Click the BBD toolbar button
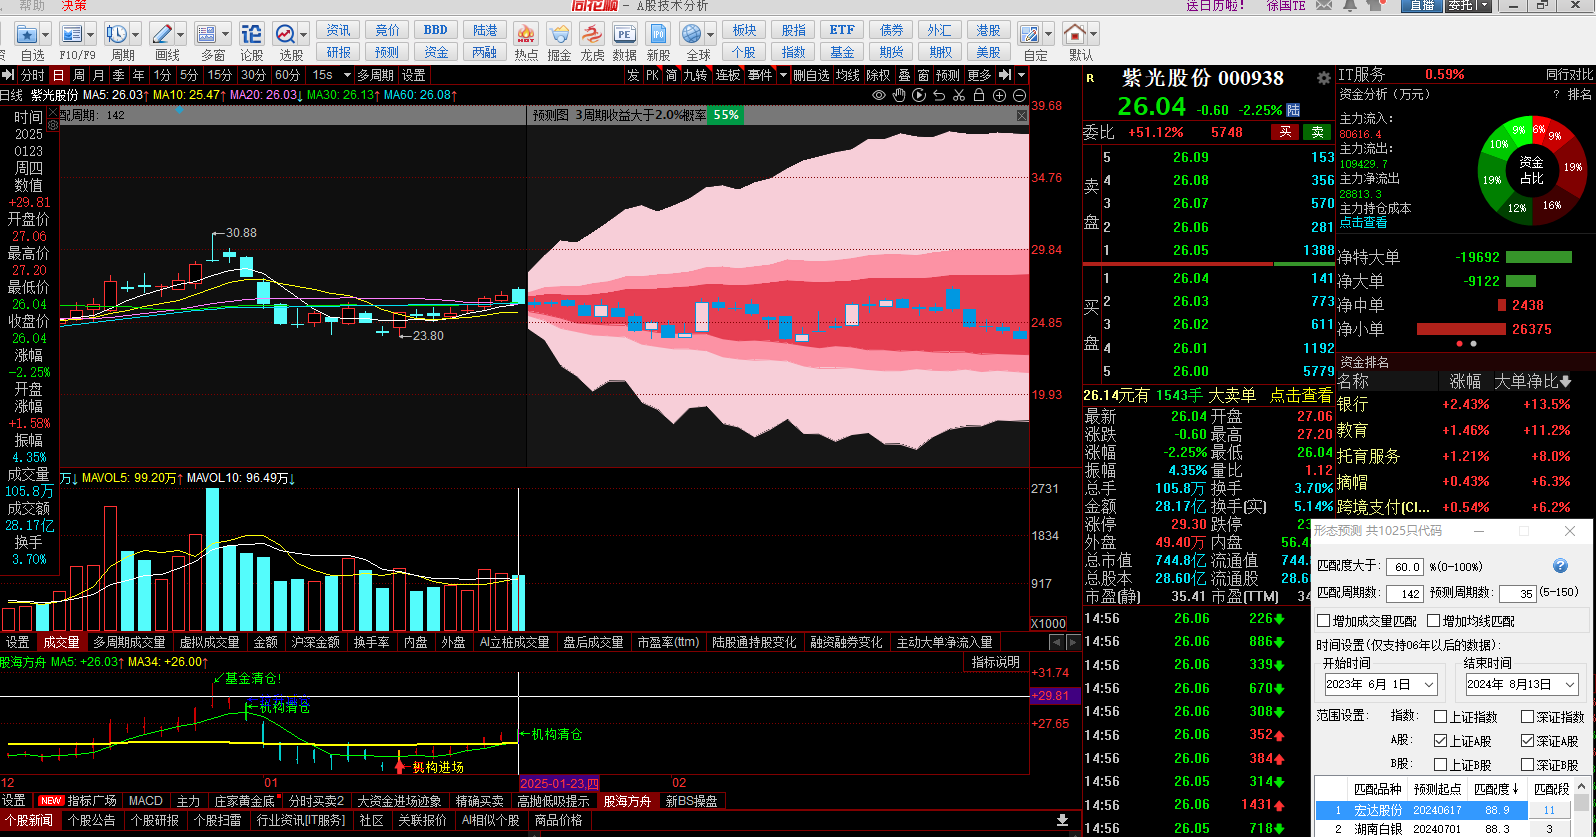Screen dimensions: 1596x837 pyautogui.click(x=436, y=30)
